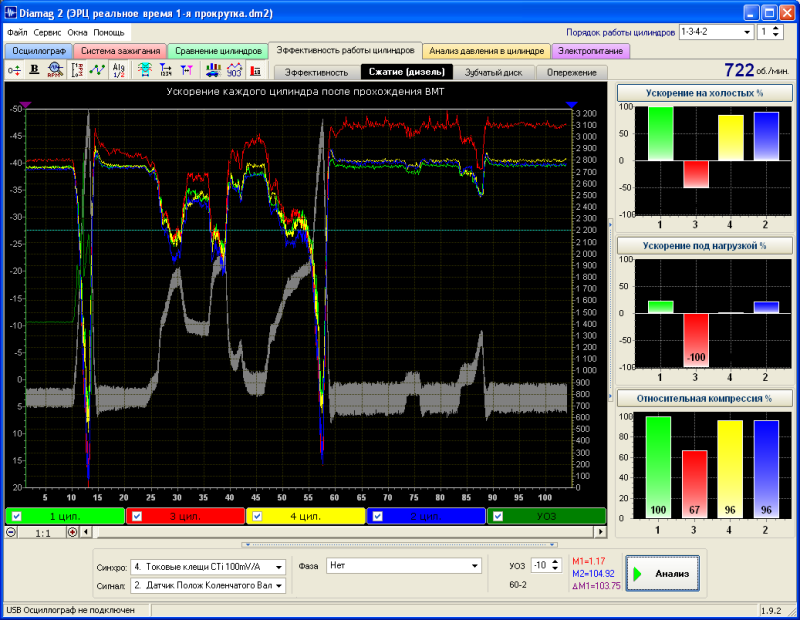Click the RPM scale bracket icon
Viewport: 800px width, 620px height.
[77, 70]
